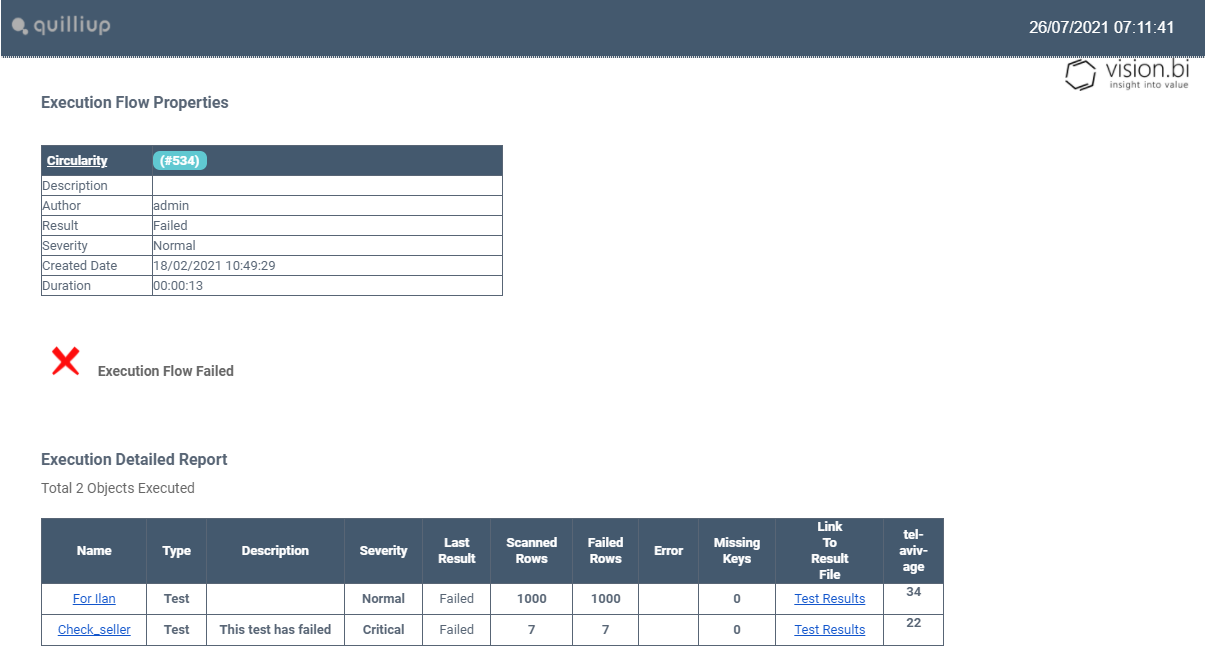Viewport: 1206px width, 664px height.
Task: Click Scanned Rows value 1000 for For Ilan
Action: click(532, 599)
